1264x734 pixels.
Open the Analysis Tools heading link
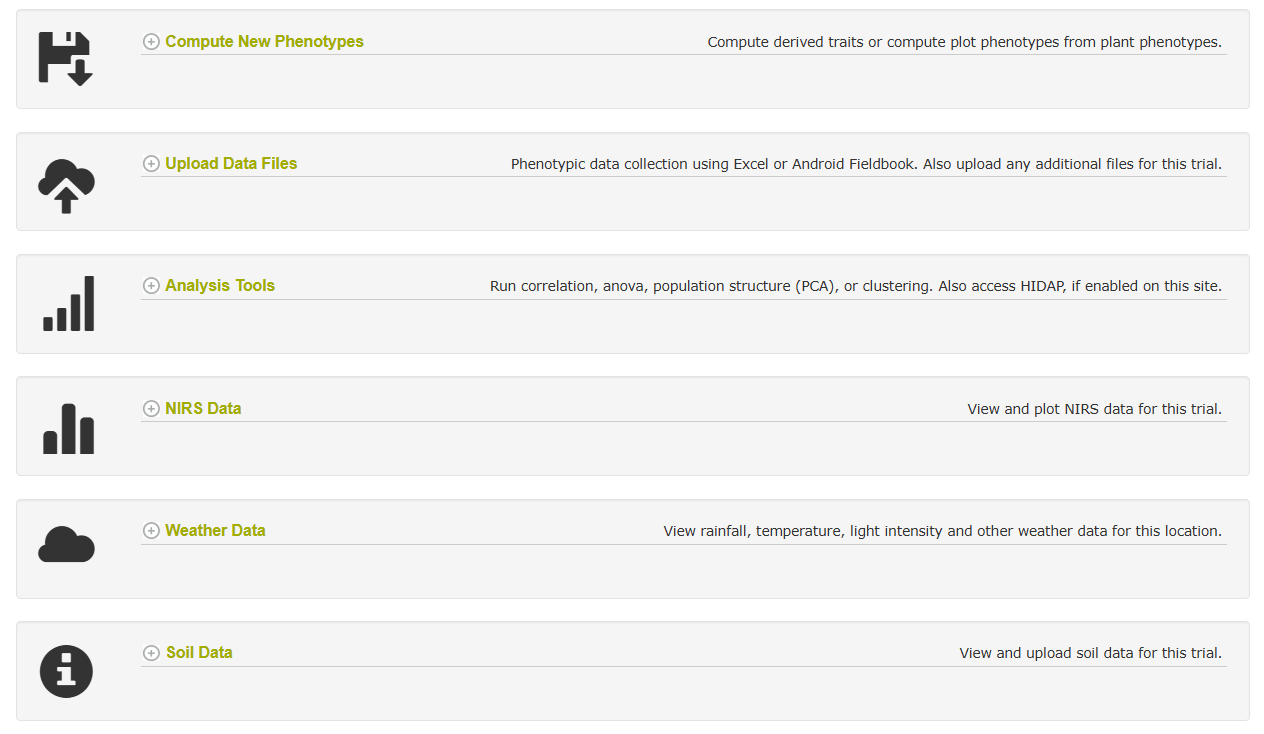(x=220, y=286)
